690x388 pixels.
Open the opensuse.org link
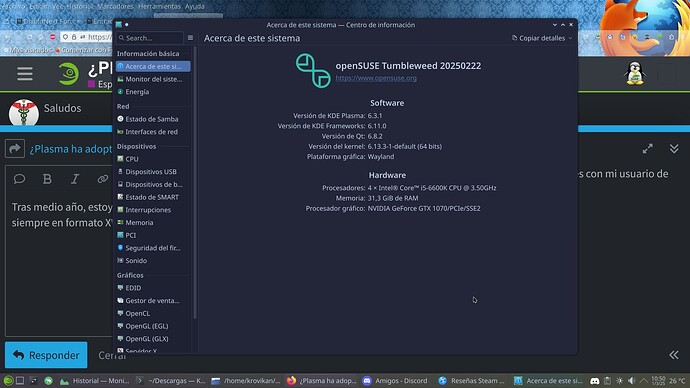[x=376, y=78]
